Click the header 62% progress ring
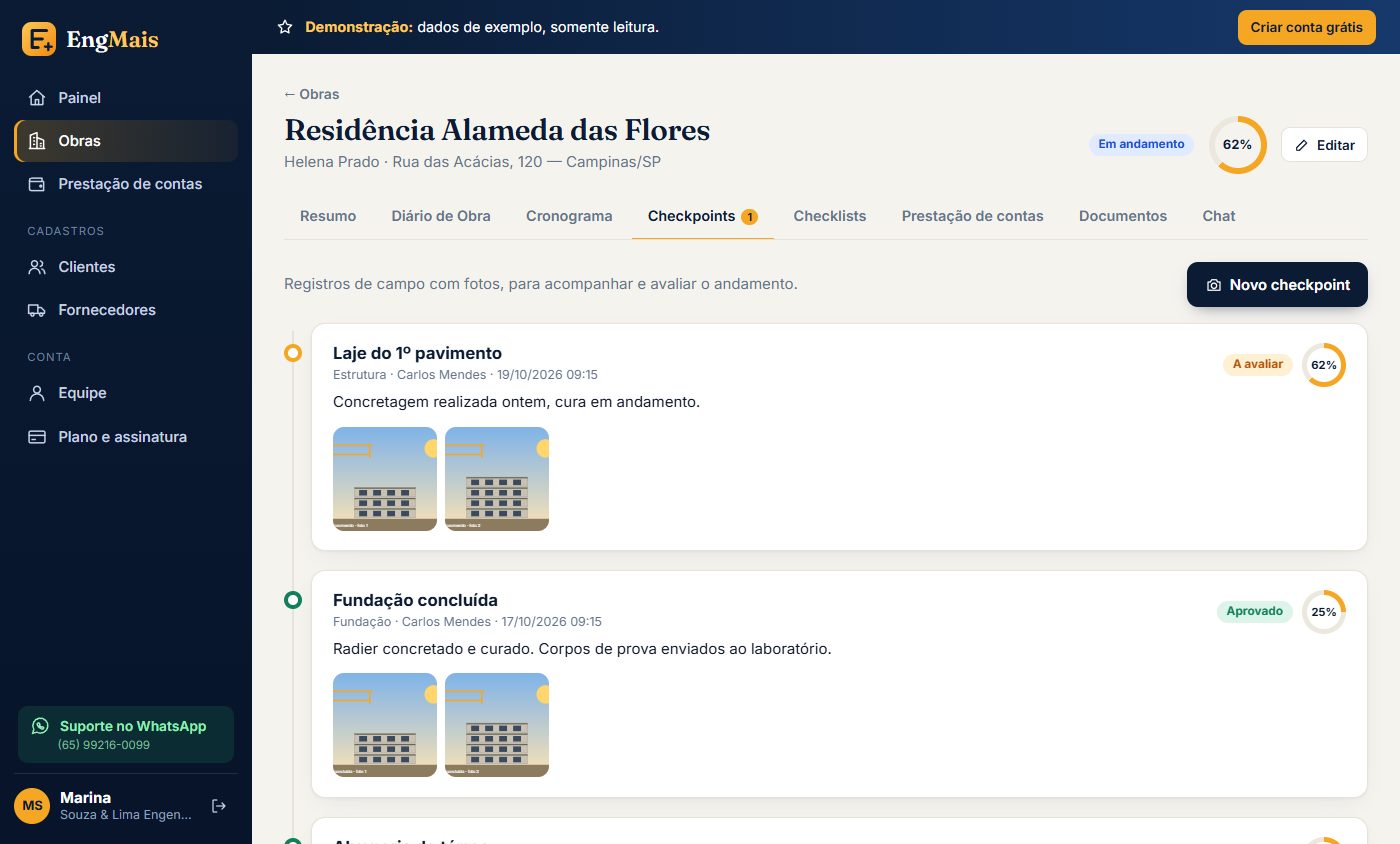The width and height of the screenshot is (1400, 844). tap(1237, 145)
